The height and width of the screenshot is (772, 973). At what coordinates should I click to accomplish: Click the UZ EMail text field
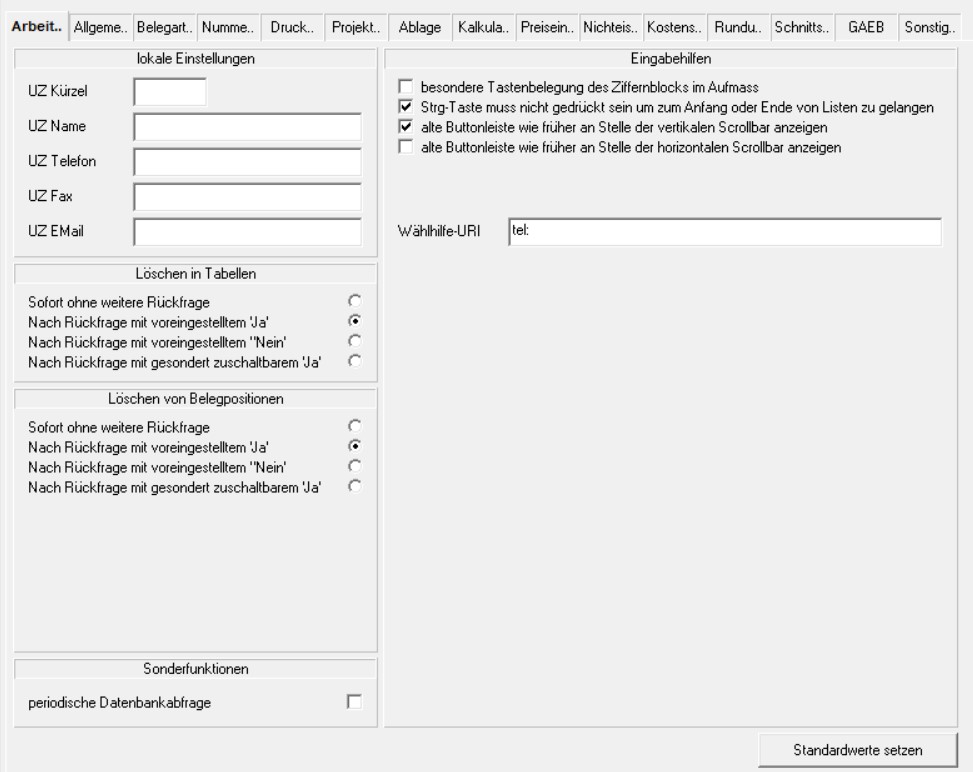pyautogui.click(x=248, y=232)
